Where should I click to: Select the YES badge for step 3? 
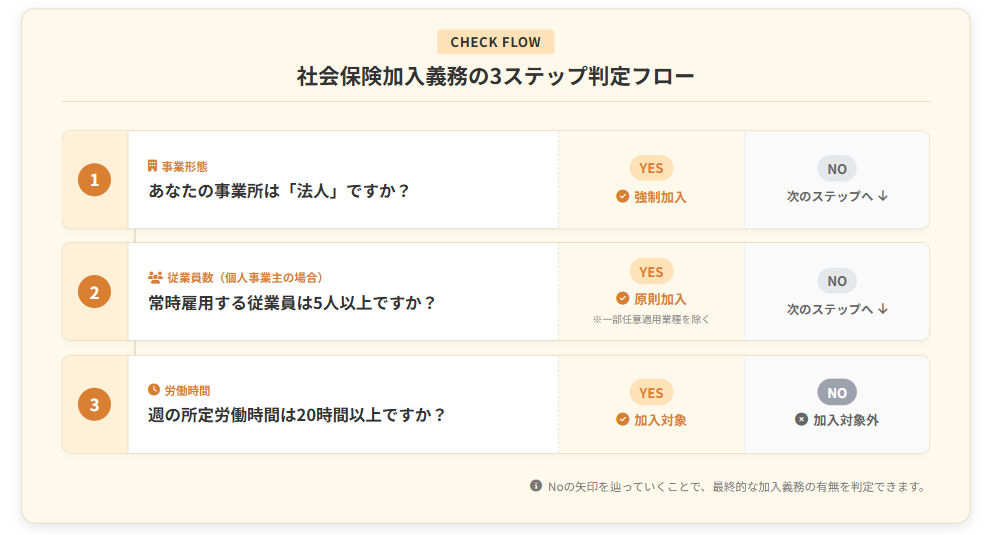tap(651, 393)
